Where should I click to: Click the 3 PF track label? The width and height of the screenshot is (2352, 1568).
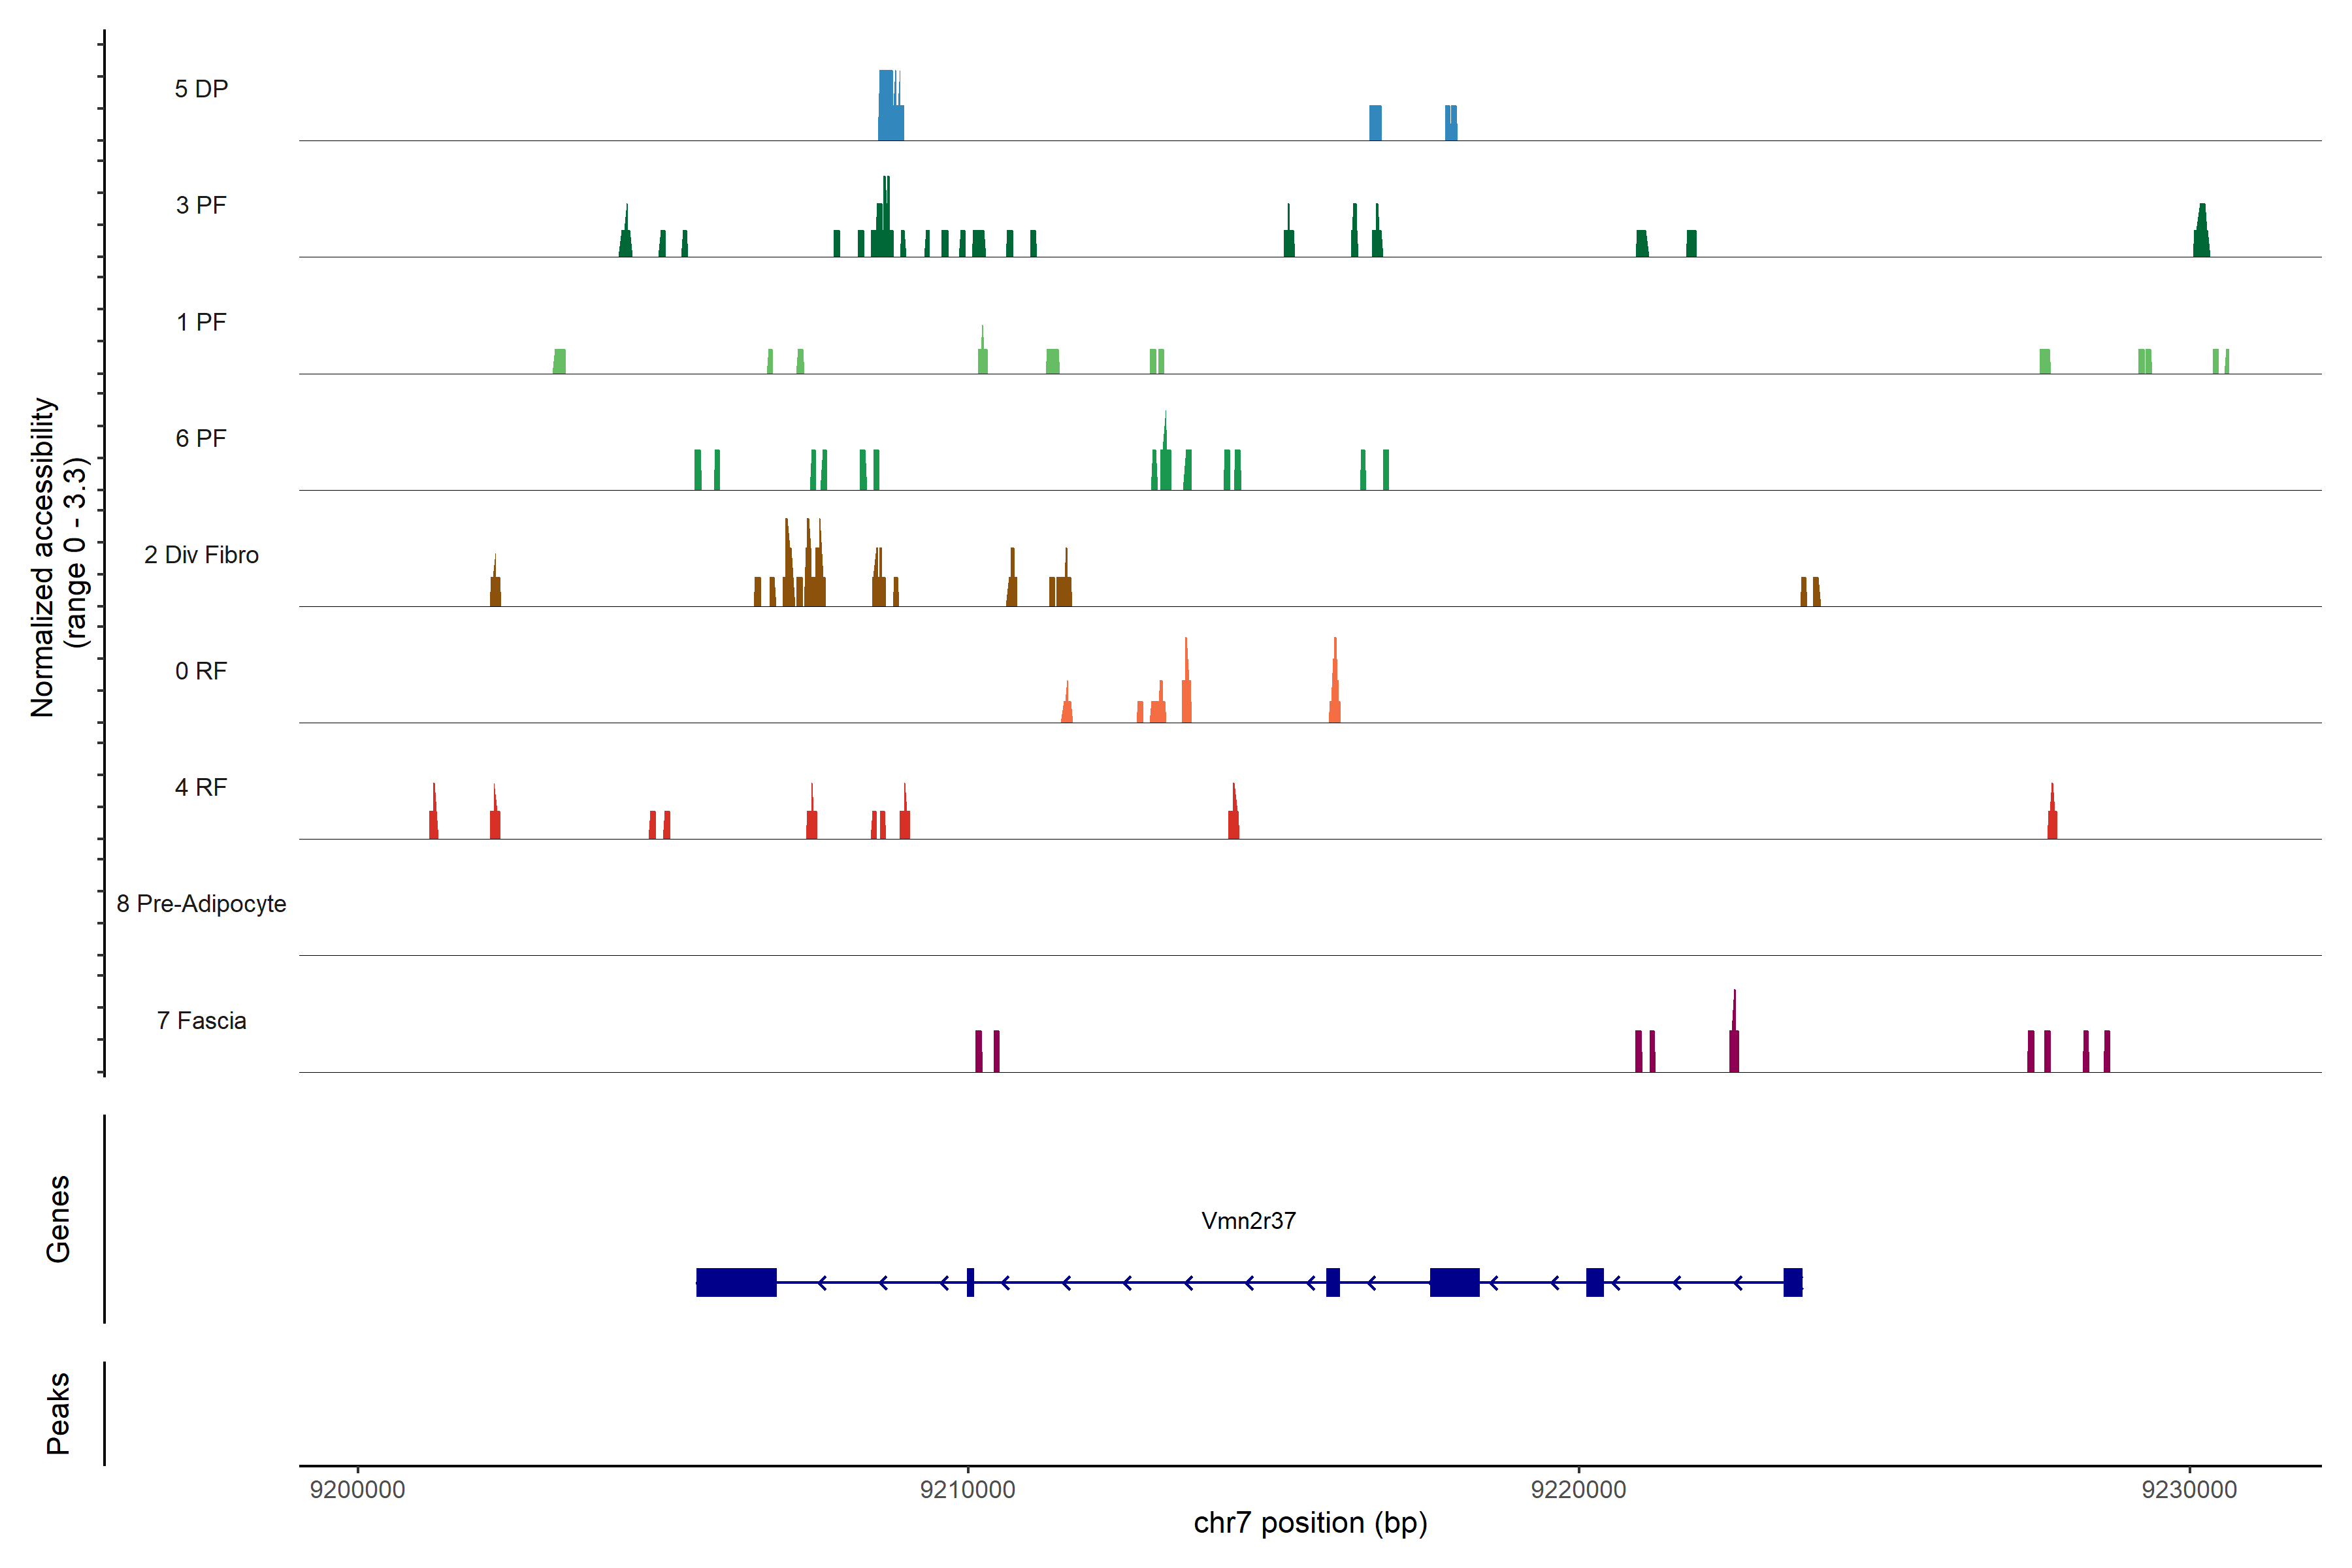[x=201, y=205]
